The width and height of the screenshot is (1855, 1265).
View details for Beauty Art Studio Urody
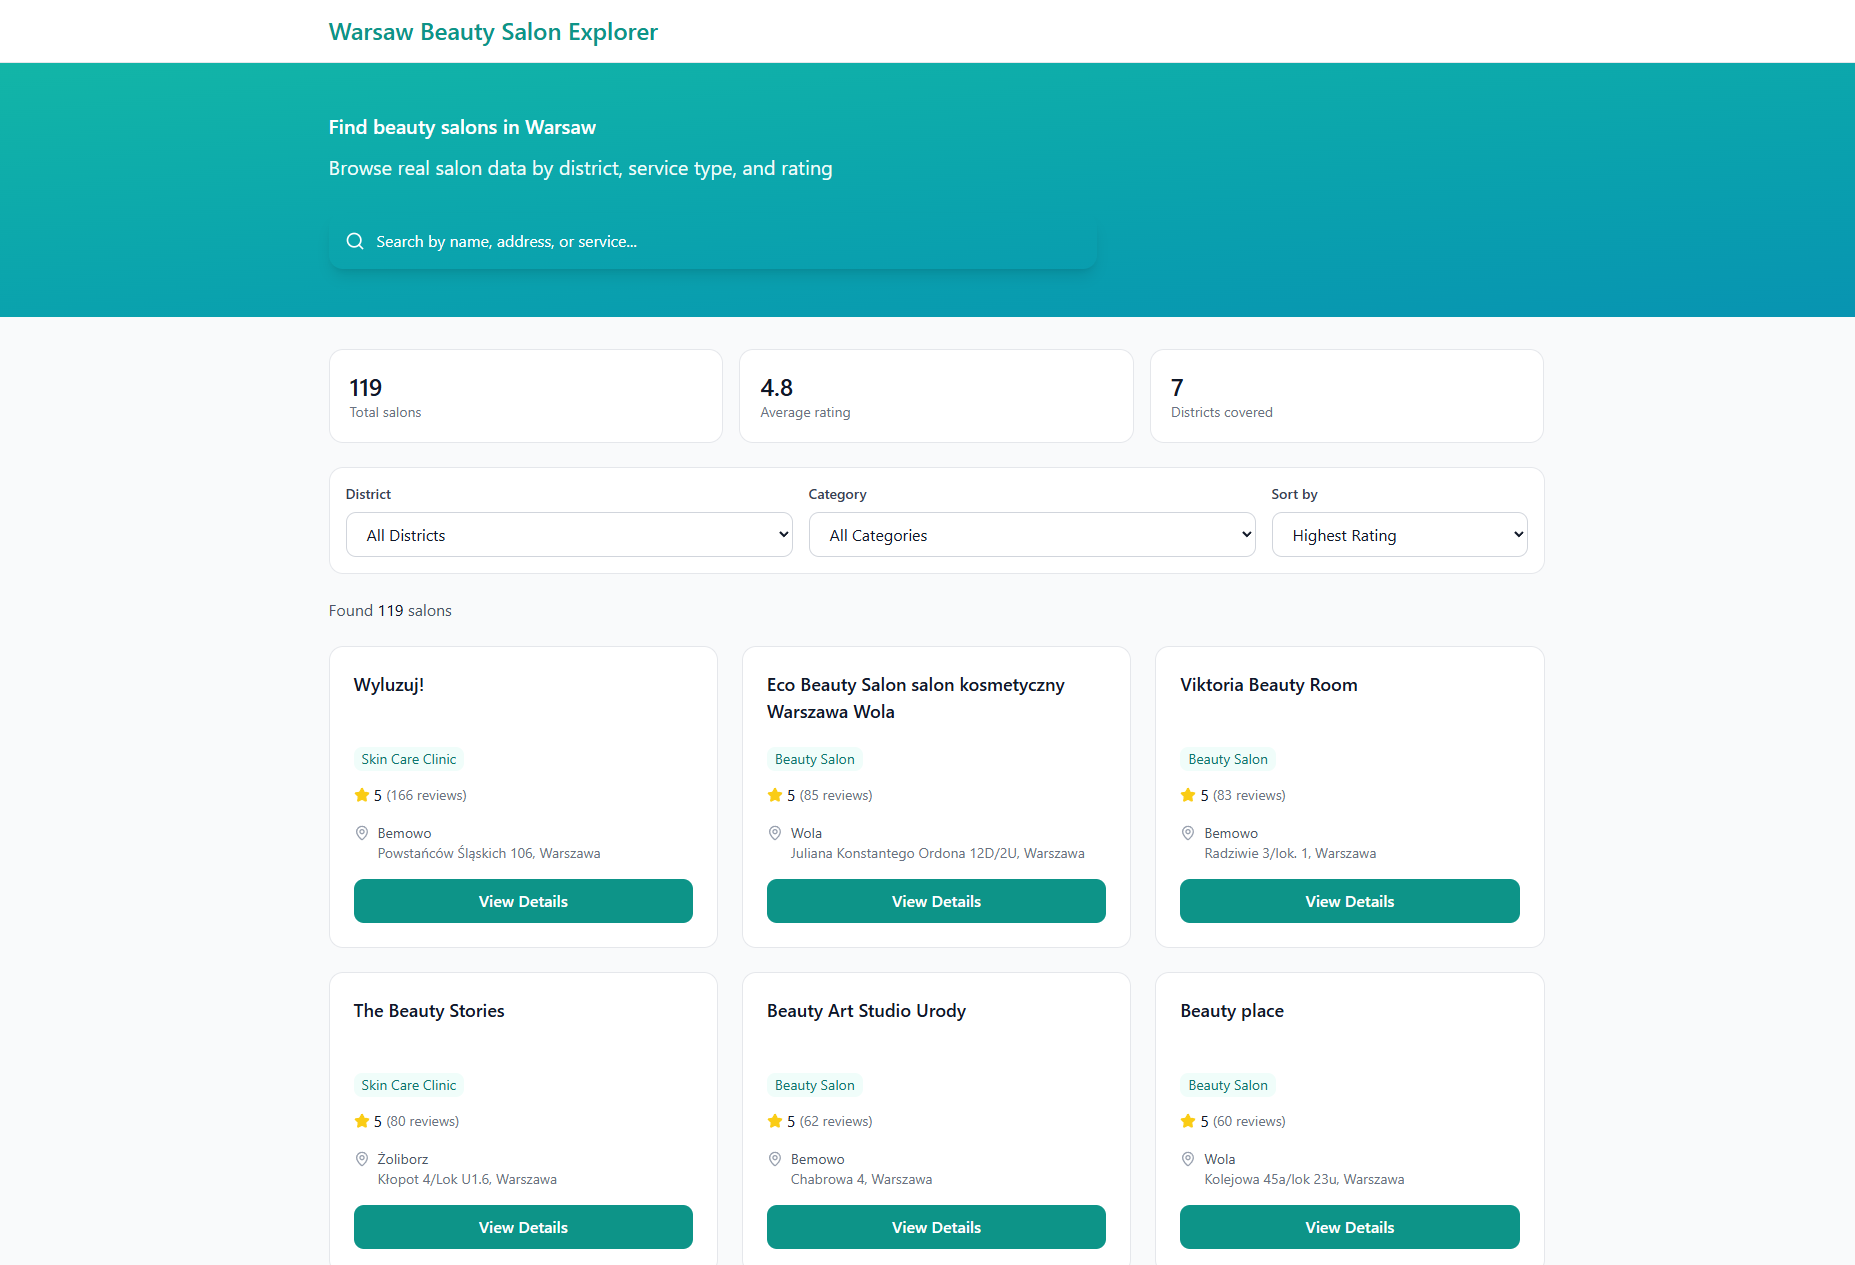(936, 1227)
